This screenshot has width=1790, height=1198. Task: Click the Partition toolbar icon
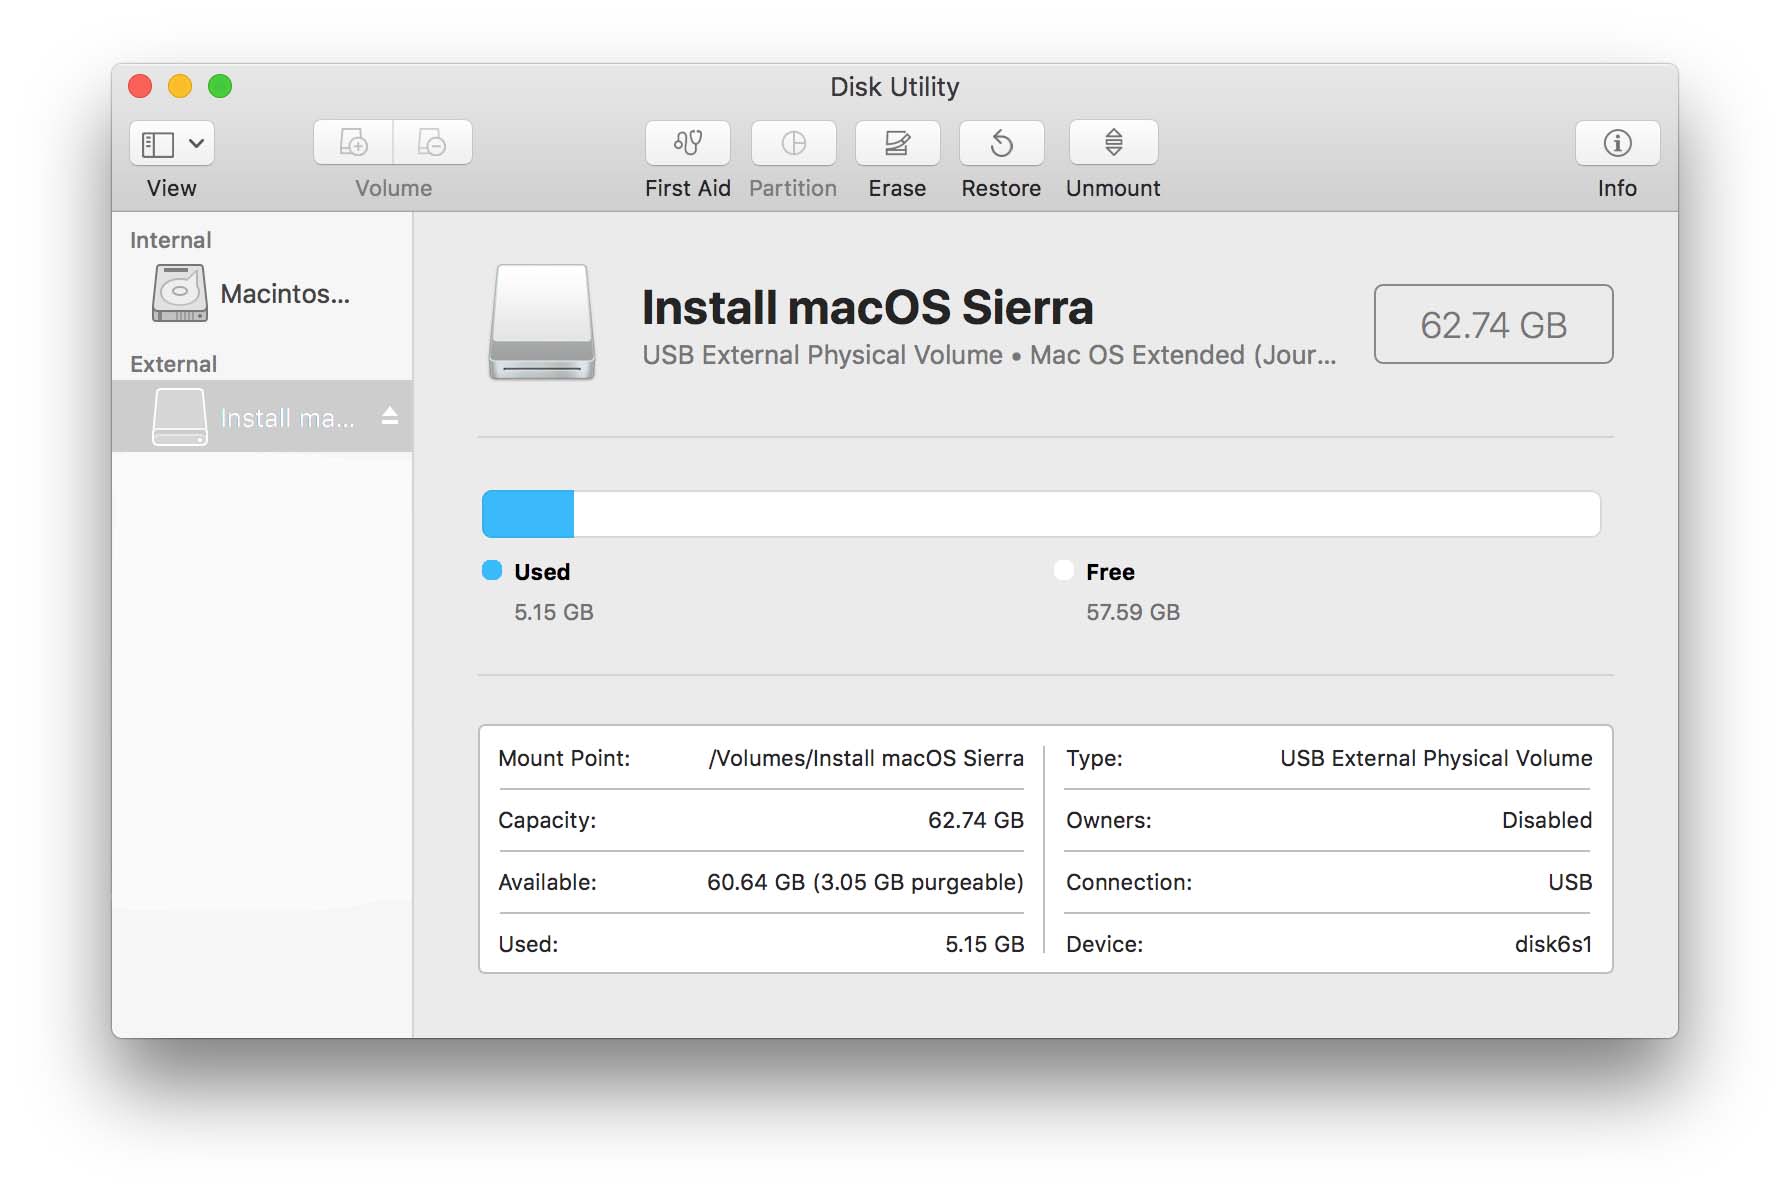(x=793, y=143)
